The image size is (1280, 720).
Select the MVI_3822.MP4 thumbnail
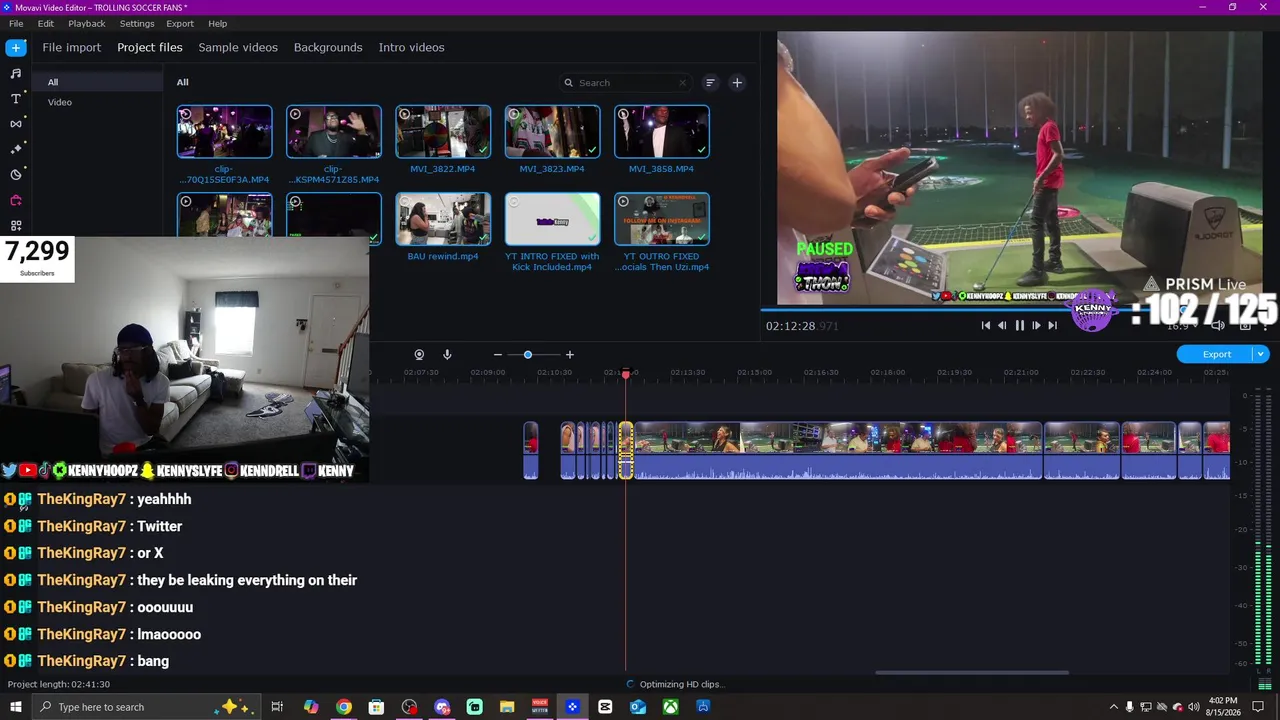pos(443,132)
